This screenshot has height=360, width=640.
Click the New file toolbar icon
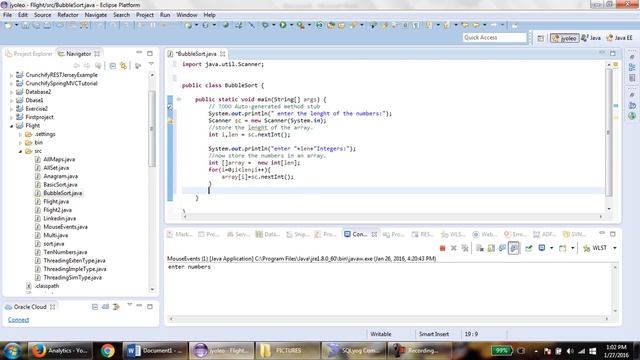(8, 25)
